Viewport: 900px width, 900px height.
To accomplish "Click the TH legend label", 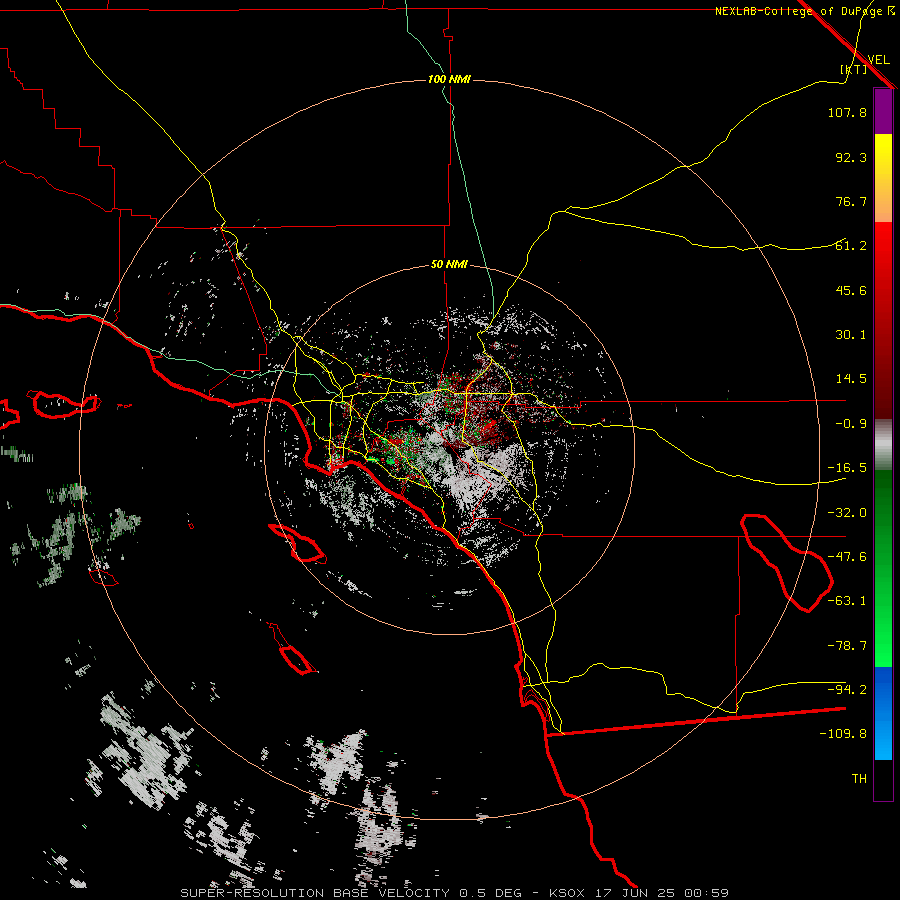I will pos(859,779).
